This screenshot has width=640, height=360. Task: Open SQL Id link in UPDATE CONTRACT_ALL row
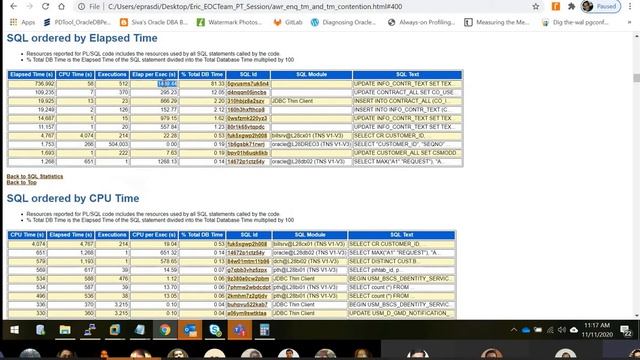tap(247, 92)
